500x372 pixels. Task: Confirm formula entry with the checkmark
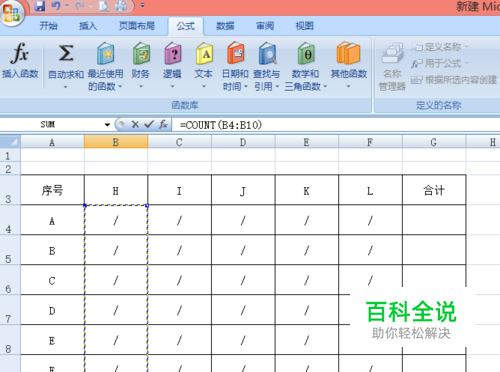149,125
